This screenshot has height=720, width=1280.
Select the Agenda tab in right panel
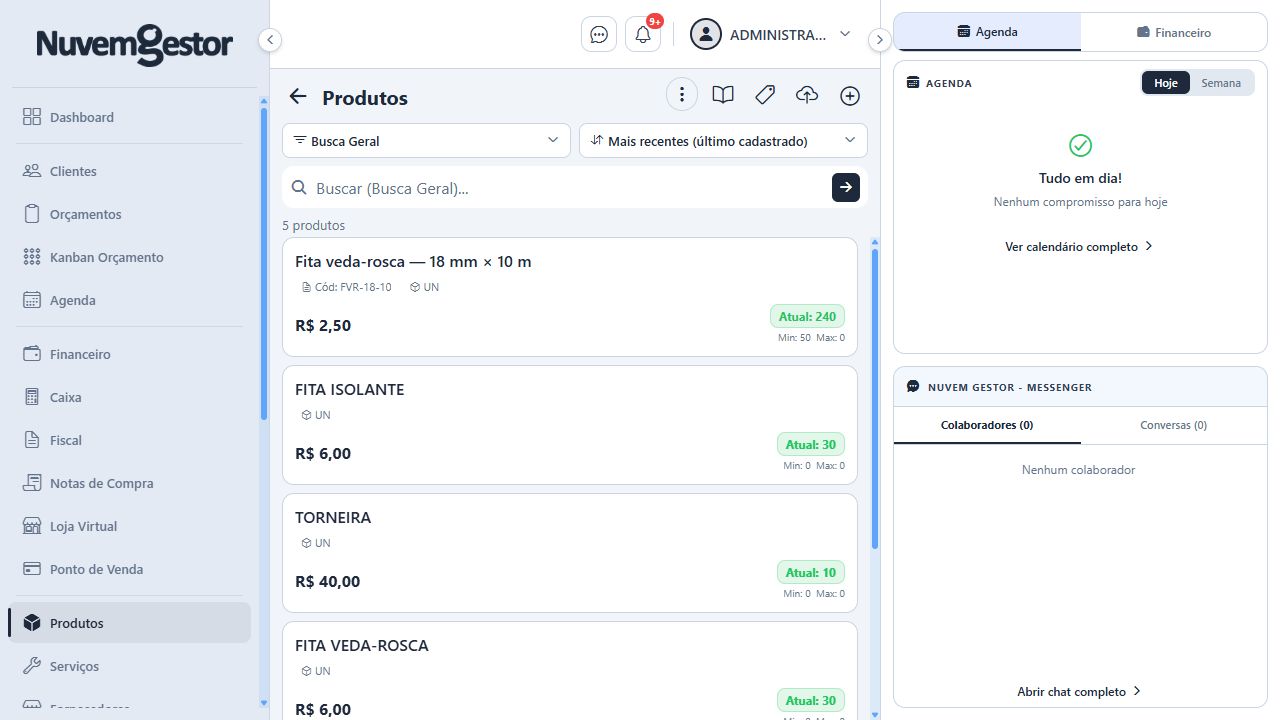coord(987,32)
